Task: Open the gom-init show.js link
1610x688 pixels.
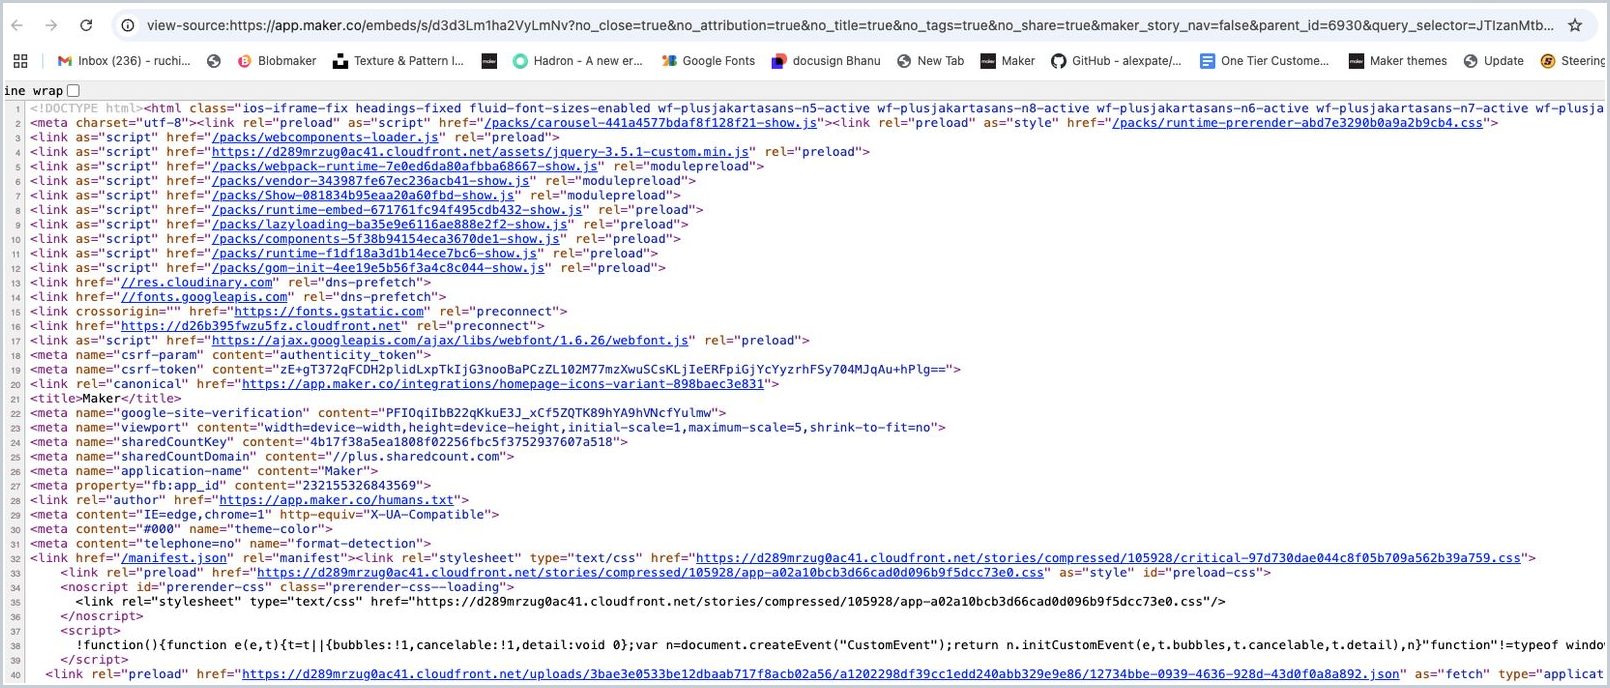Action: (378, 268)
